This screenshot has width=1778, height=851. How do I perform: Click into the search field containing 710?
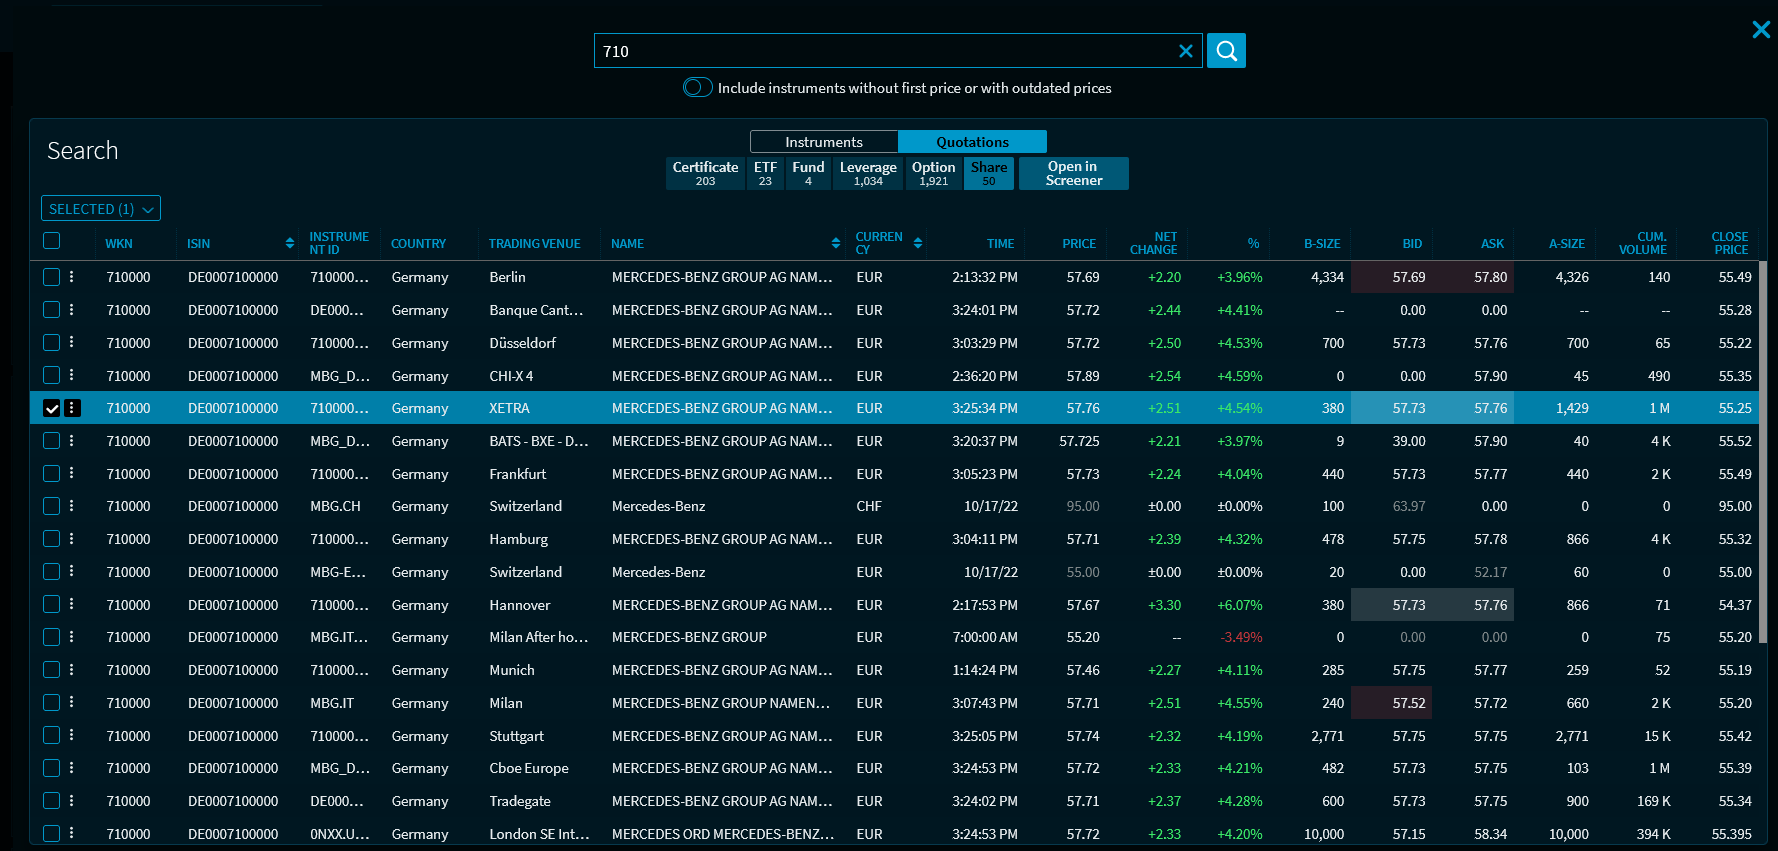[880, 51]
